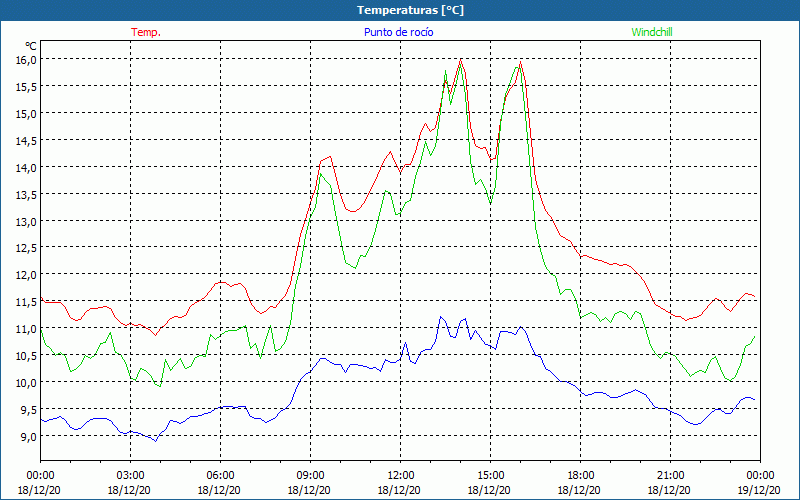Viewport: 800px width, 500px height.
Task: Click the 9,0 value on temperature axis
Action: point(29,436)
